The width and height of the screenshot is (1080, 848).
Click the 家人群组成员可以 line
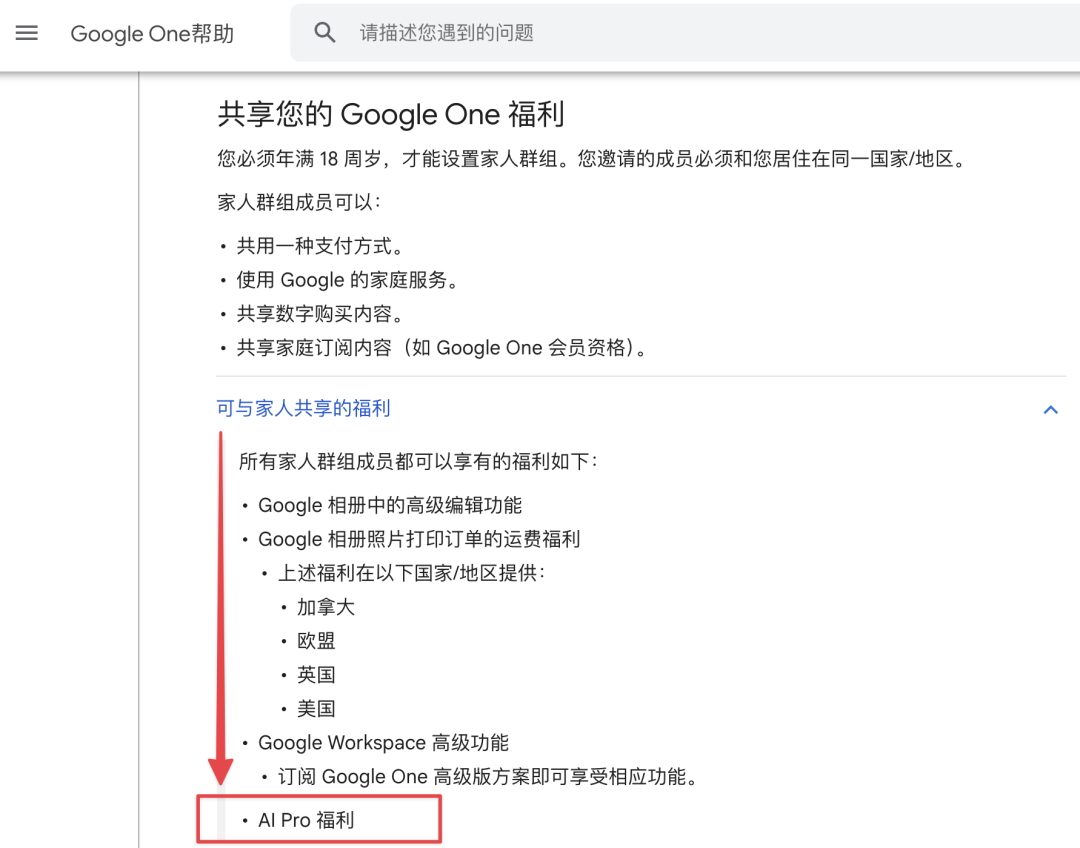tap(299, 203)
